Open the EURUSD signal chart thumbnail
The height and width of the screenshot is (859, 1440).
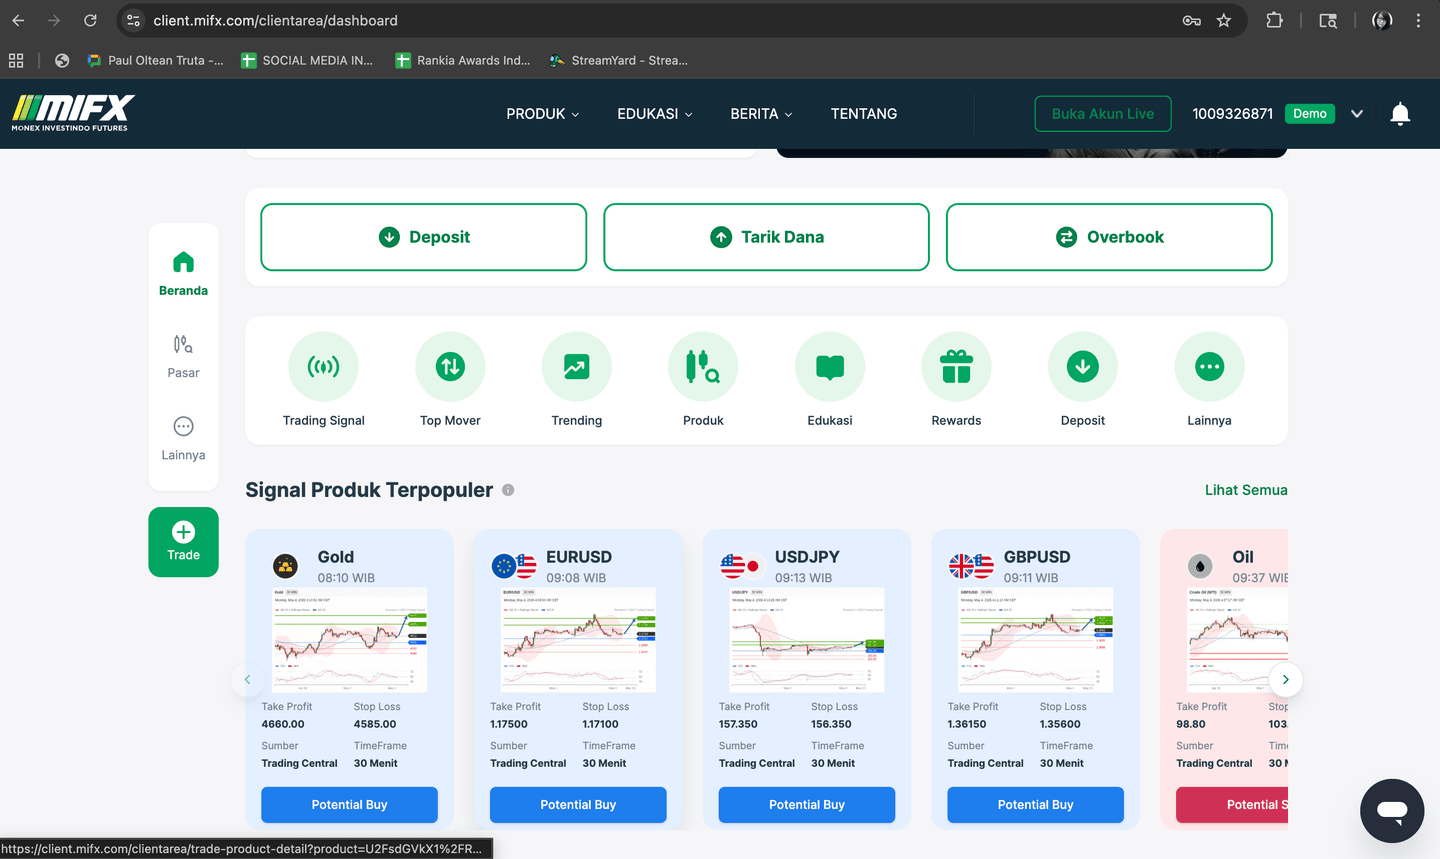(x=578, y=640)
